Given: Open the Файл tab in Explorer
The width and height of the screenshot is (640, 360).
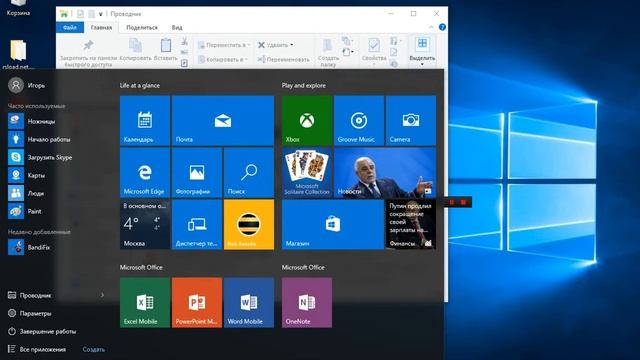Looking at the screenshot, I should click(70, 27).
